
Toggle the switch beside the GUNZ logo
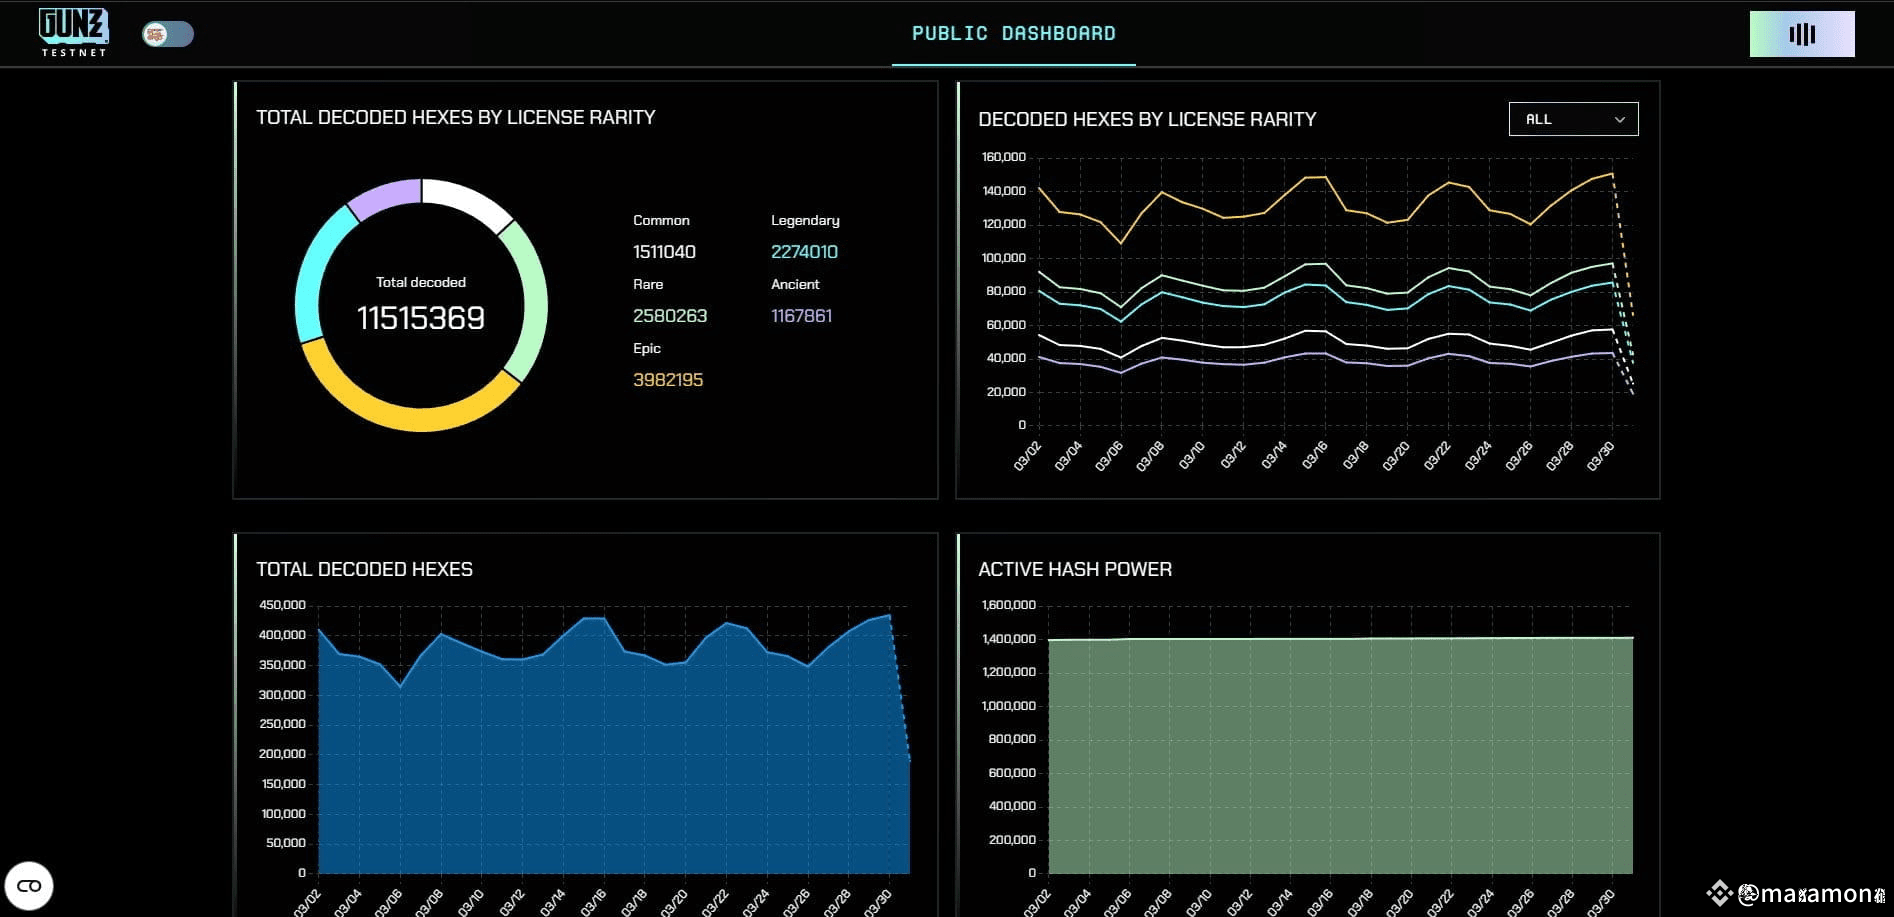[167, 34]
